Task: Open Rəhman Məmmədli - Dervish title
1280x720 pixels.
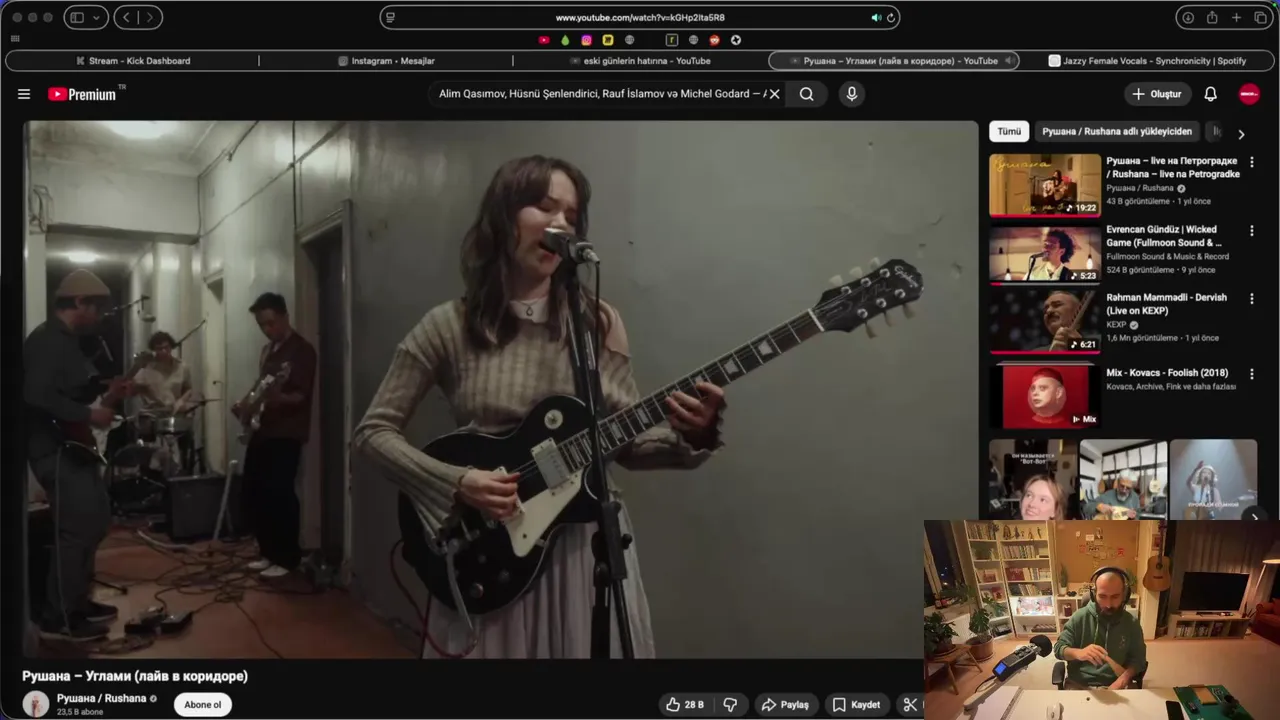Action: [1166, 304]
